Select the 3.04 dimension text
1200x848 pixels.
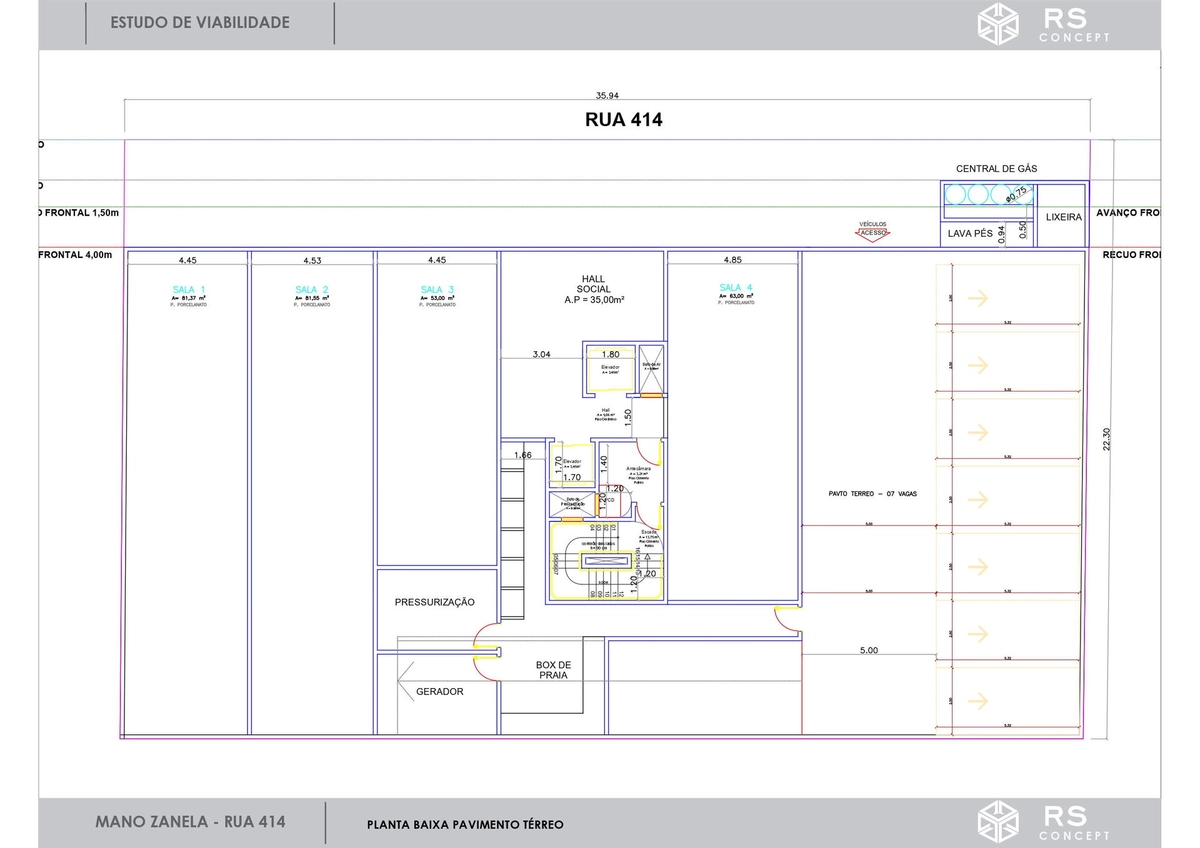(541, 354)
